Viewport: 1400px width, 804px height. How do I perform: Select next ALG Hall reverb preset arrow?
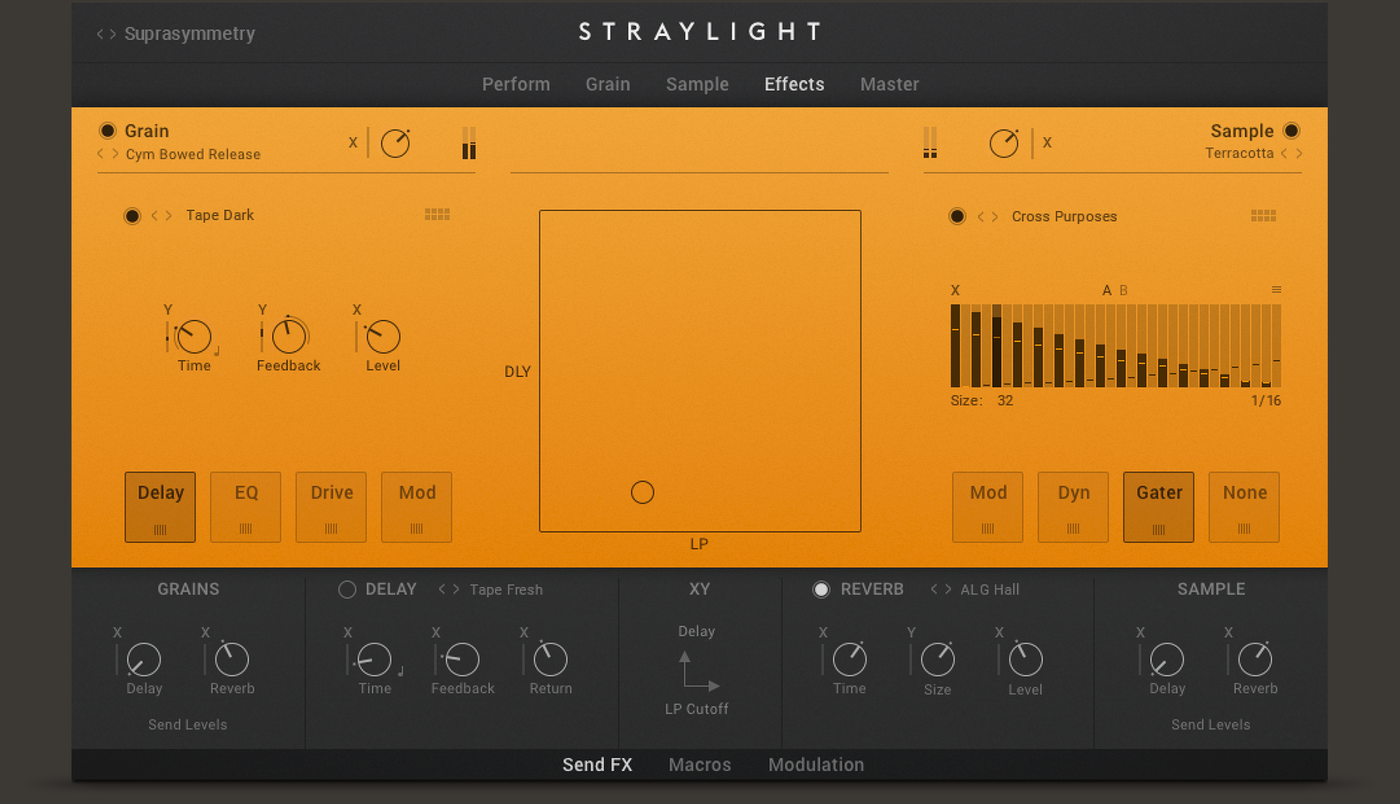(948, 590)
